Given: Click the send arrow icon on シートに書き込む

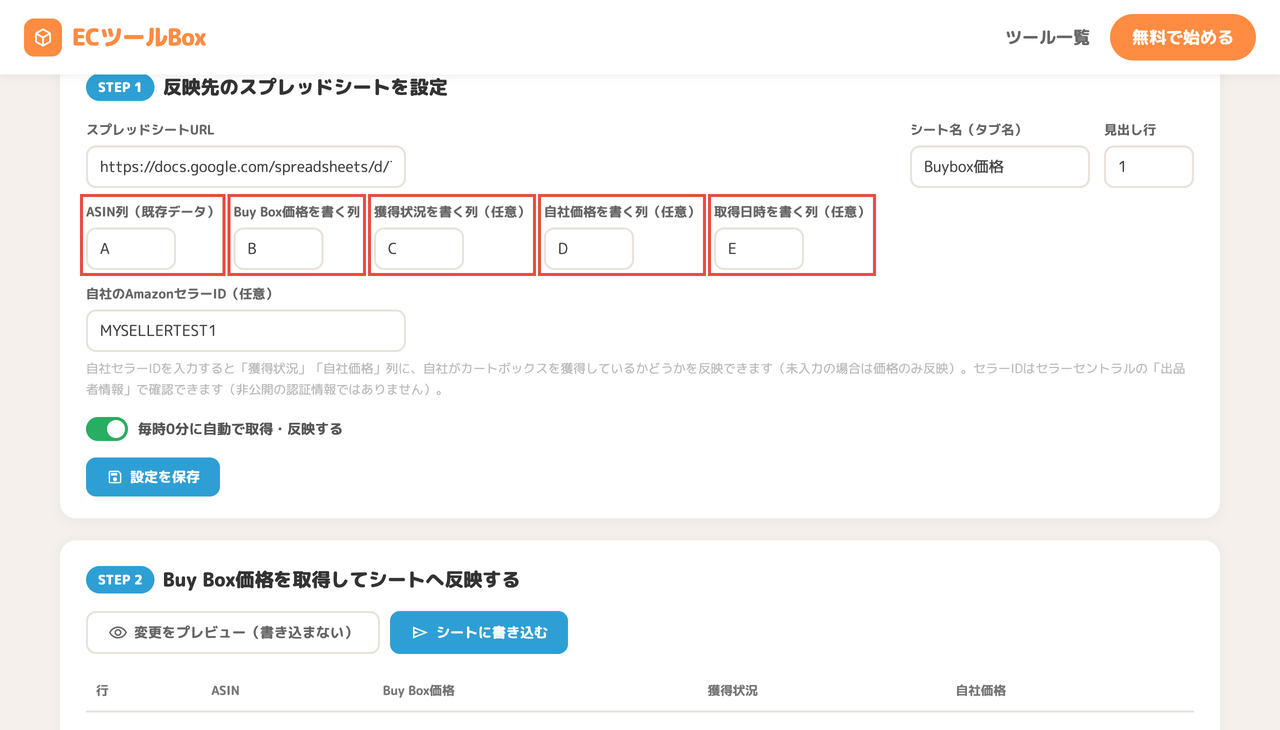Looking at the screenshot, I should point(419,633).
